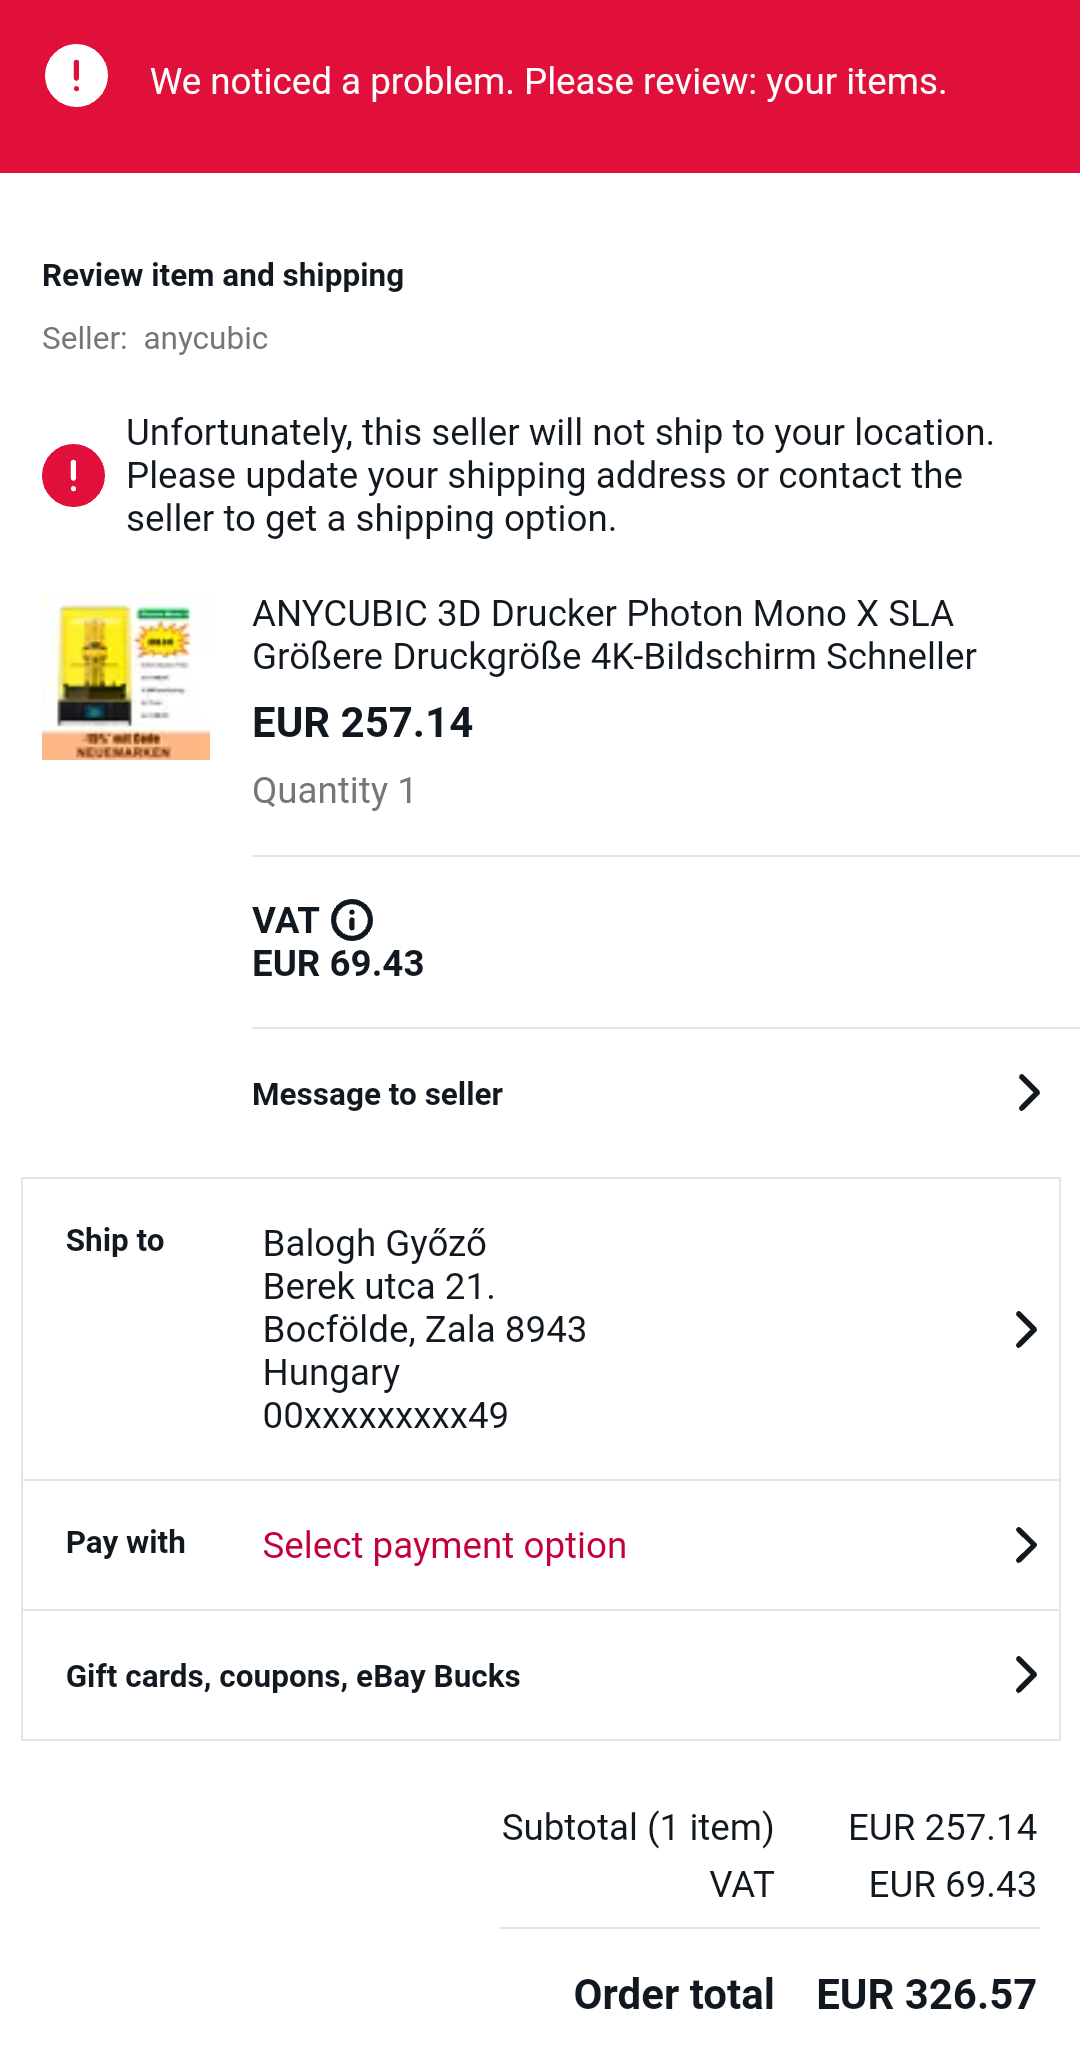Tap the seller will not ship warning text
Screen dimensions: 1080x2050
click(560, 476)
